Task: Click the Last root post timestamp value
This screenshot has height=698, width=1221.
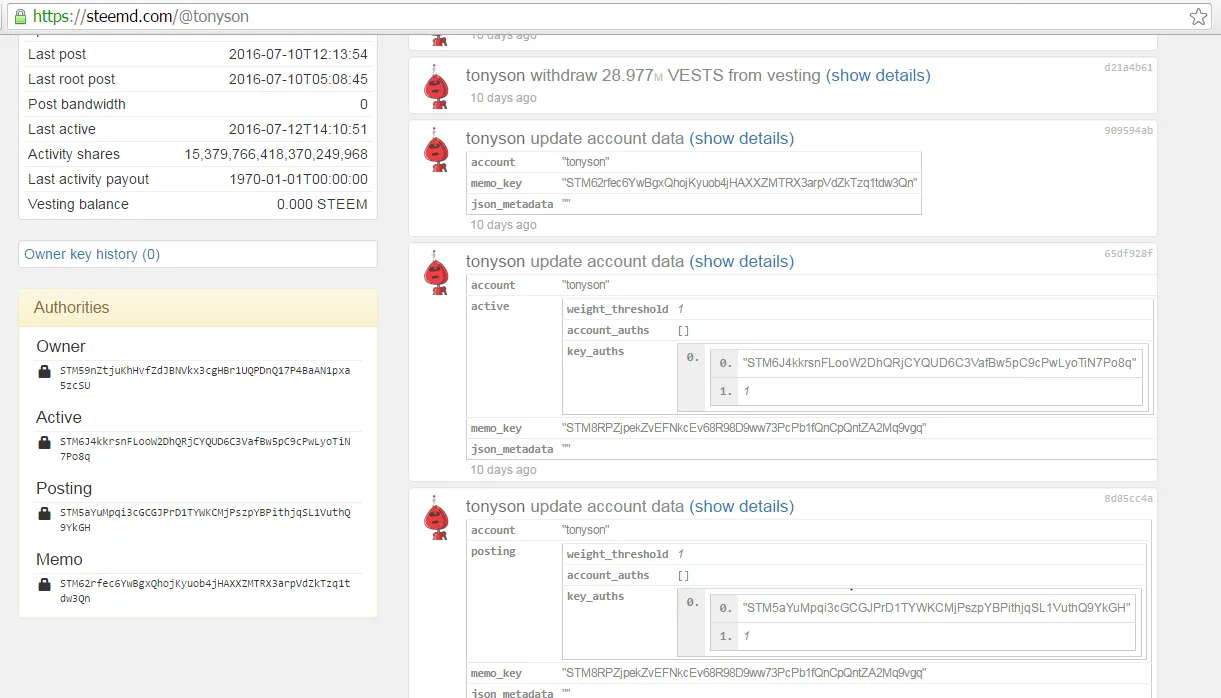Action: pyautogui.click(x=298, y=79)
